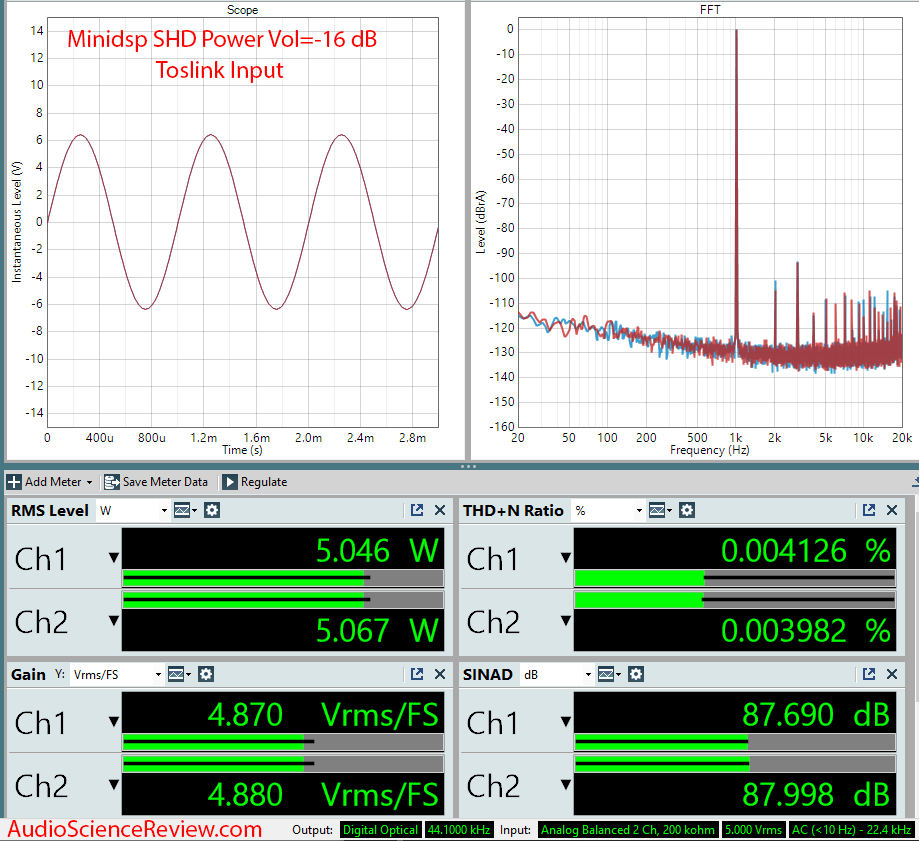Expand Ch1 arrow in SINAD meter
Image resolution: width=919 pixels, height=841 pixels.
click(566, 722)
